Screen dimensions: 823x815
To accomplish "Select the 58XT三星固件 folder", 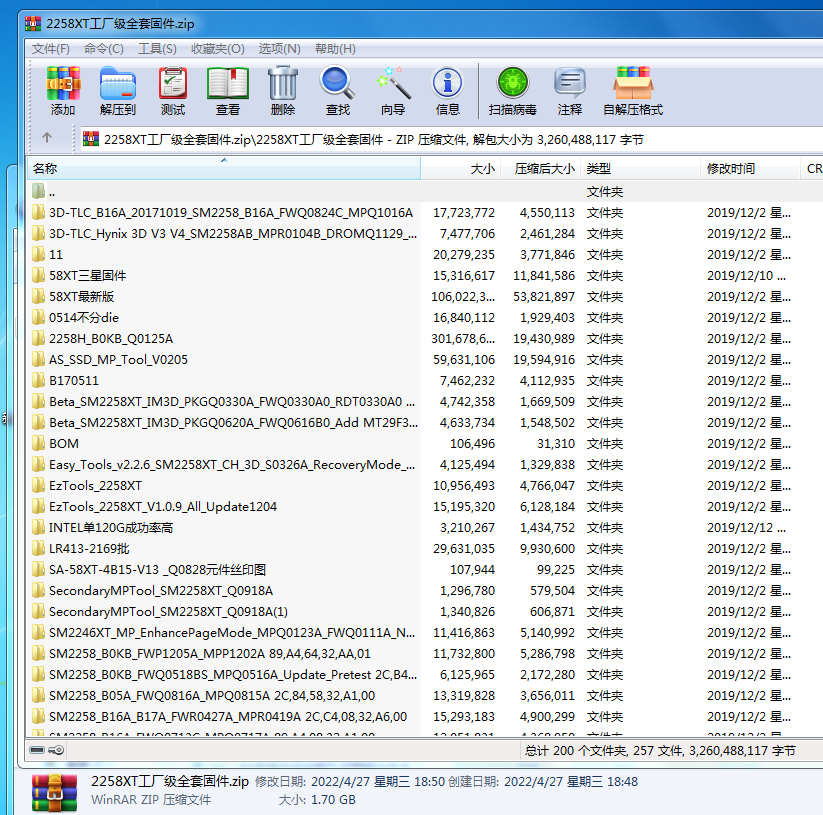I will [x=87, y=275].
